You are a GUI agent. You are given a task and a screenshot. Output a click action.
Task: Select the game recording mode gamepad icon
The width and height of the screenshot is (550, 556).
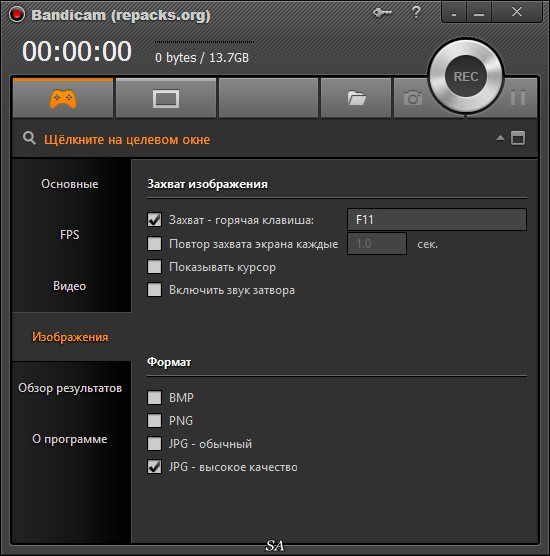pos(63,99)
